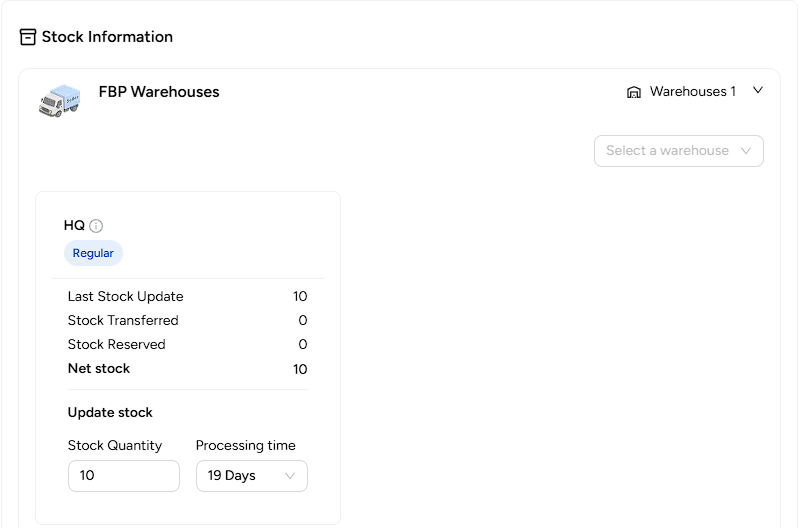Click the Last Stock Update row
The image size is (799, 528).
188,297
